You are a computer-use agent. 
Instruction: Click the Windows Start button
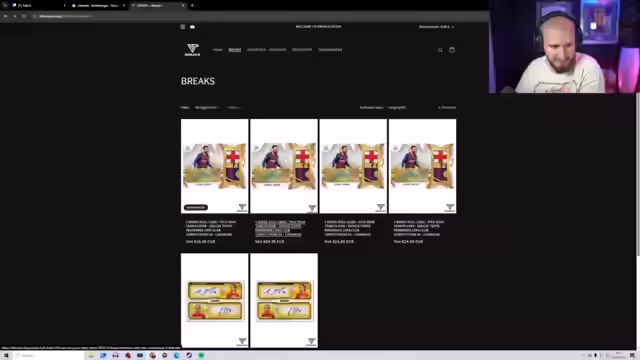pyautogui.click(x=6, y=356)
